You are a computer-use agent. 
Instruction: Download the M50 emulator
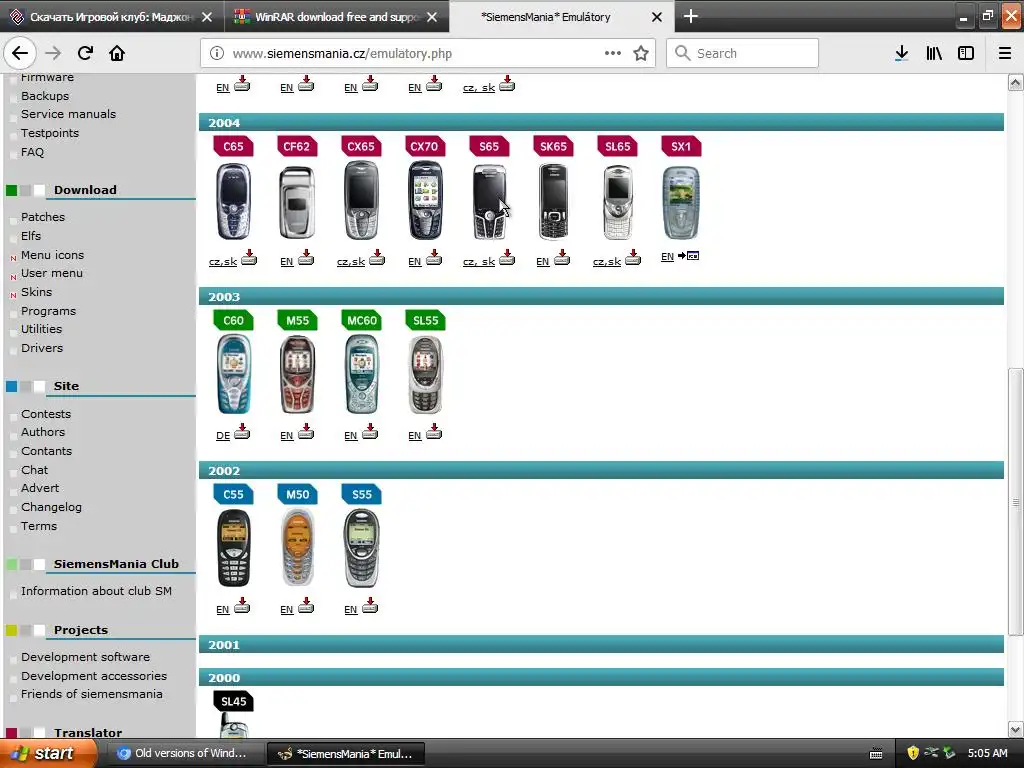pos(306,605)
